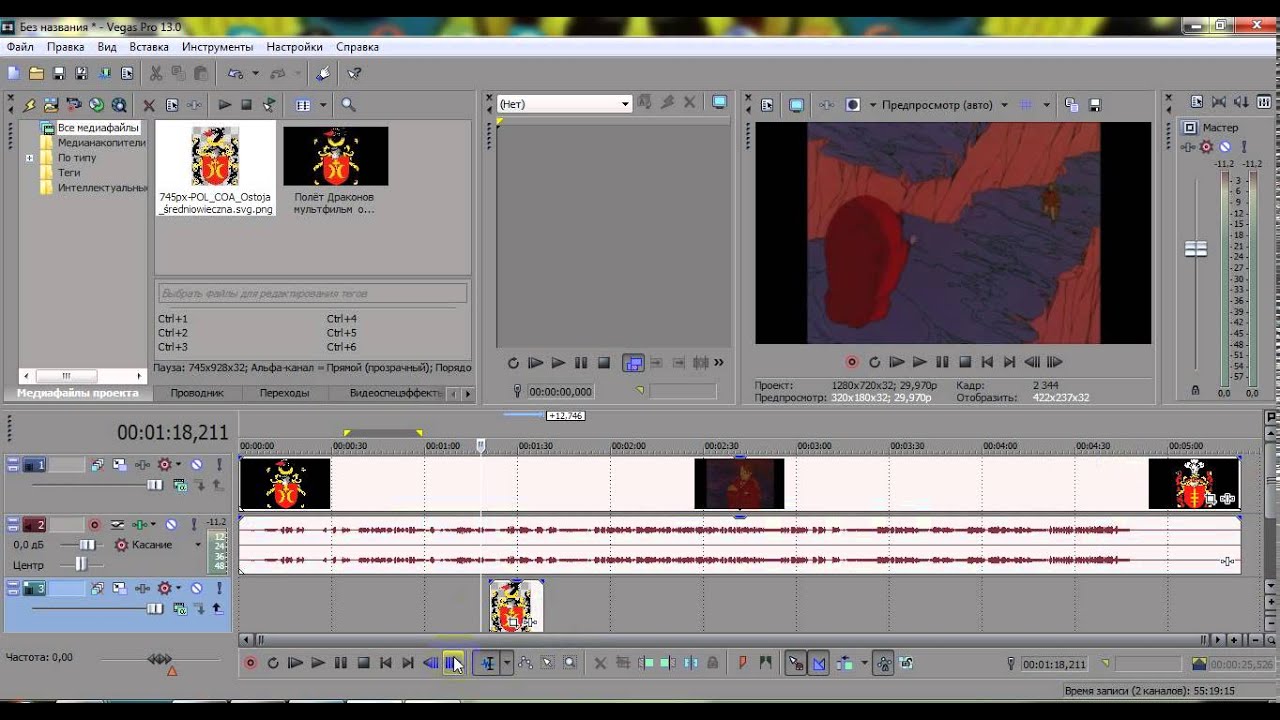This screenshot has height=720, width=1280.
Task: Adjust the Master volume fader
Action: coord(1195,249)
